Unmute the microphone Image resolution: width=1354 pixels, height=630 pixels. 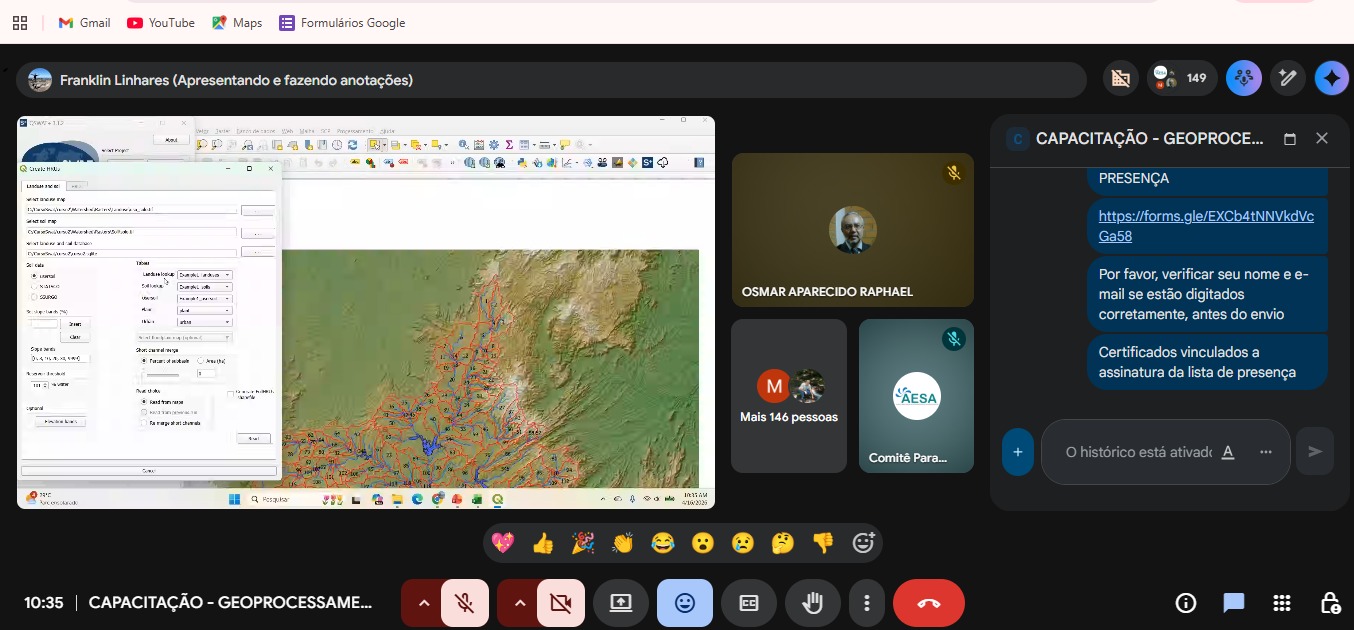(464, 603)
